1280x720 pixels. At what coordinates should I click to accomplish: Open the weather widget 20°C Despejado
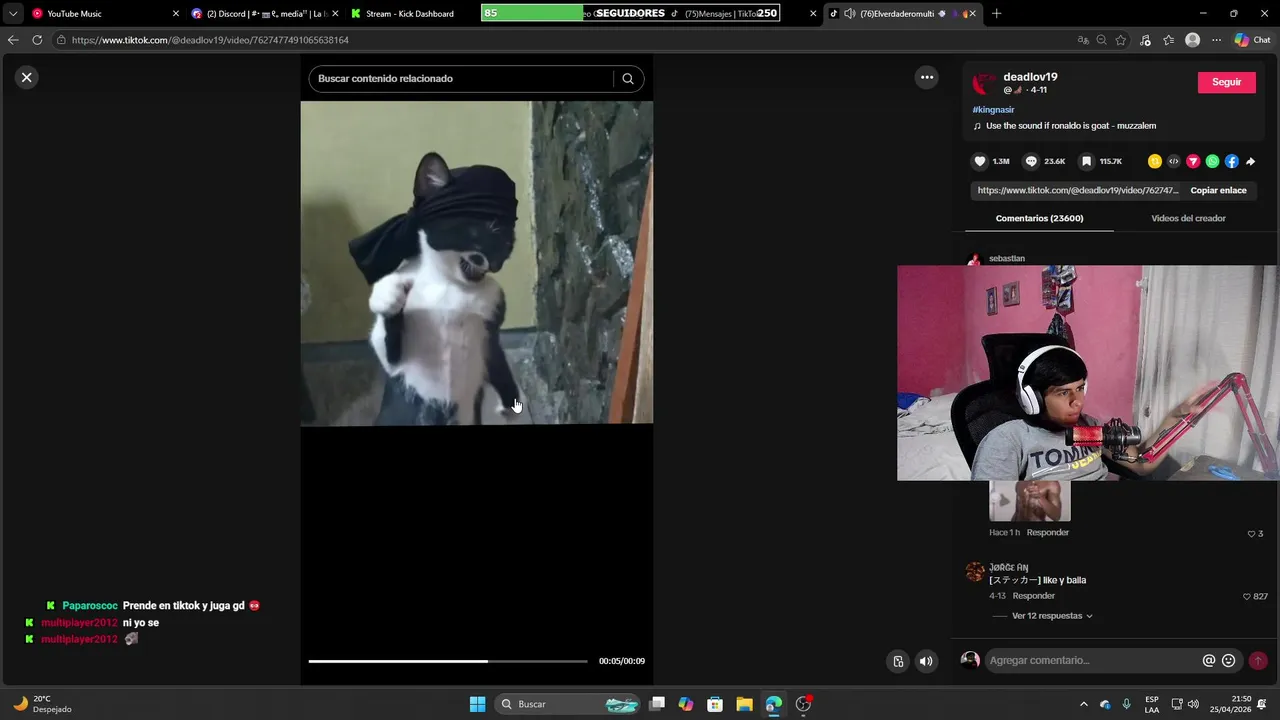(x=42, y=704)
